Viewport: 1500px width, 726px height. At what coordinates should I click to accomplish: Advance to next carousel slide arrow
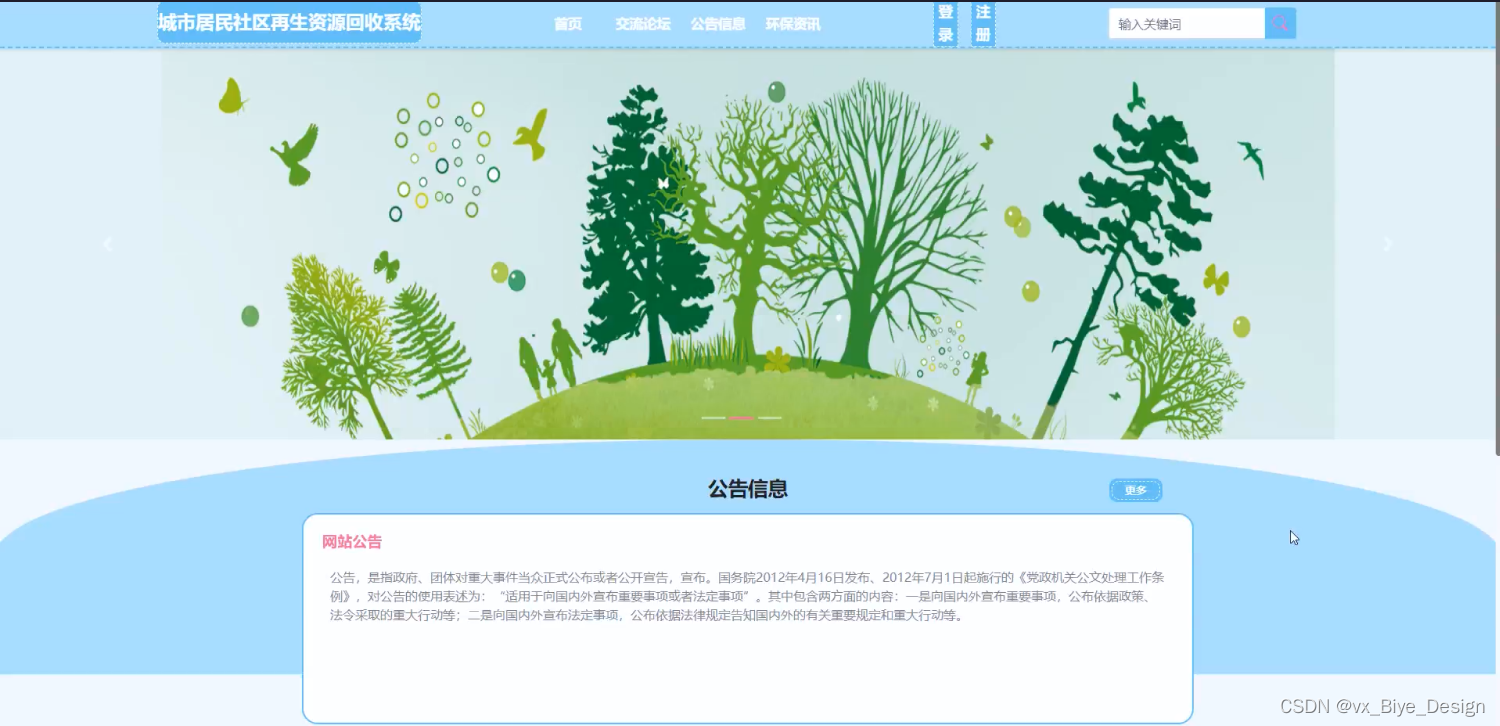[1387, 244]
